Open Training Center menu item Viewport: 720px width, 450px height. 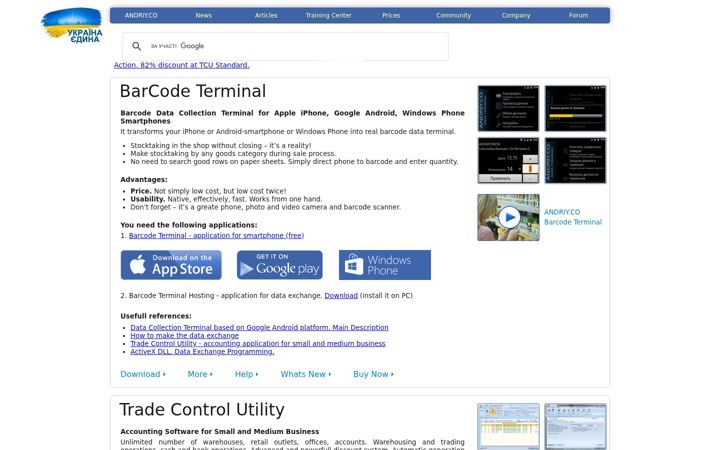pyautogui.click(x=328, y=15)
